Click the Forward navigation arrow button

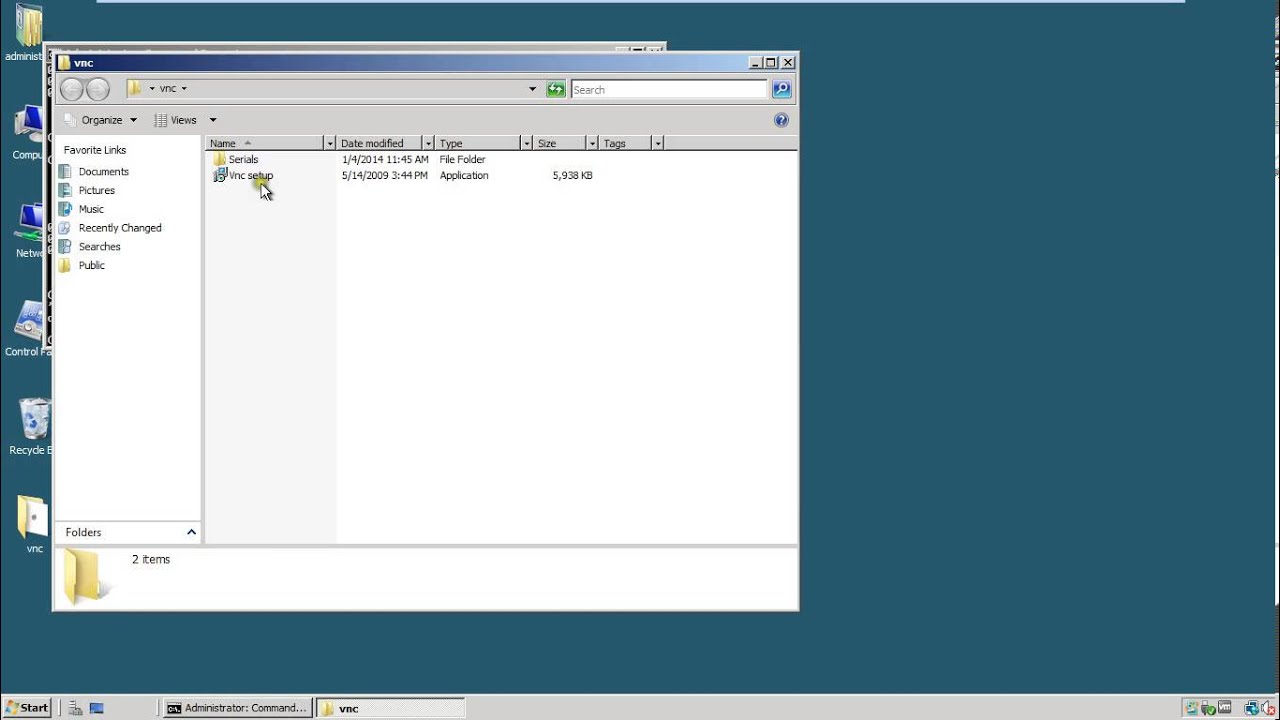pyautogui.click(x=97, y=89)
